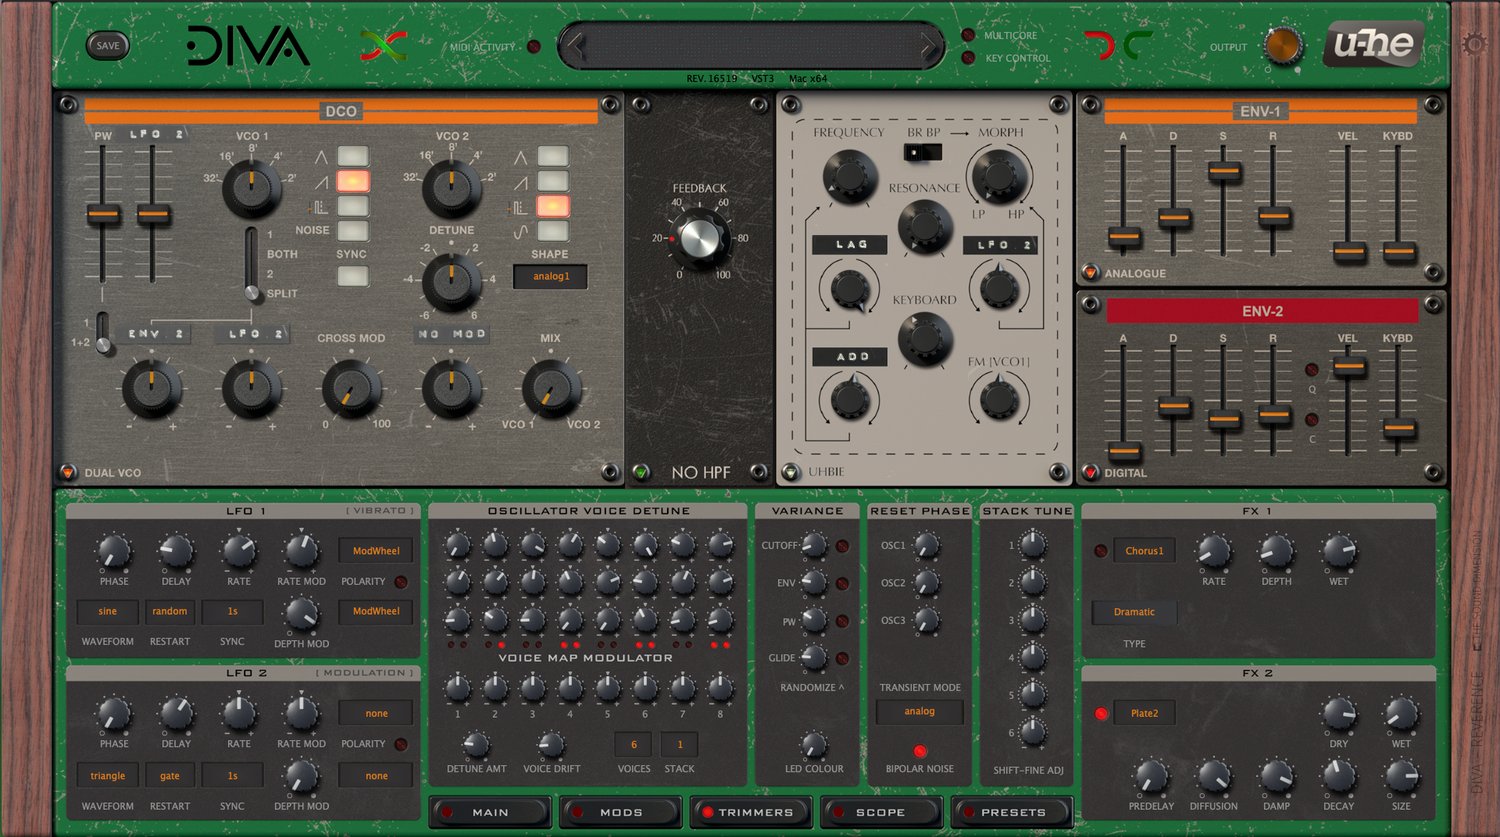This screenshot has width=1500, height=837.
Task: Switch to the MAIN tab
Action: (490, 812)
